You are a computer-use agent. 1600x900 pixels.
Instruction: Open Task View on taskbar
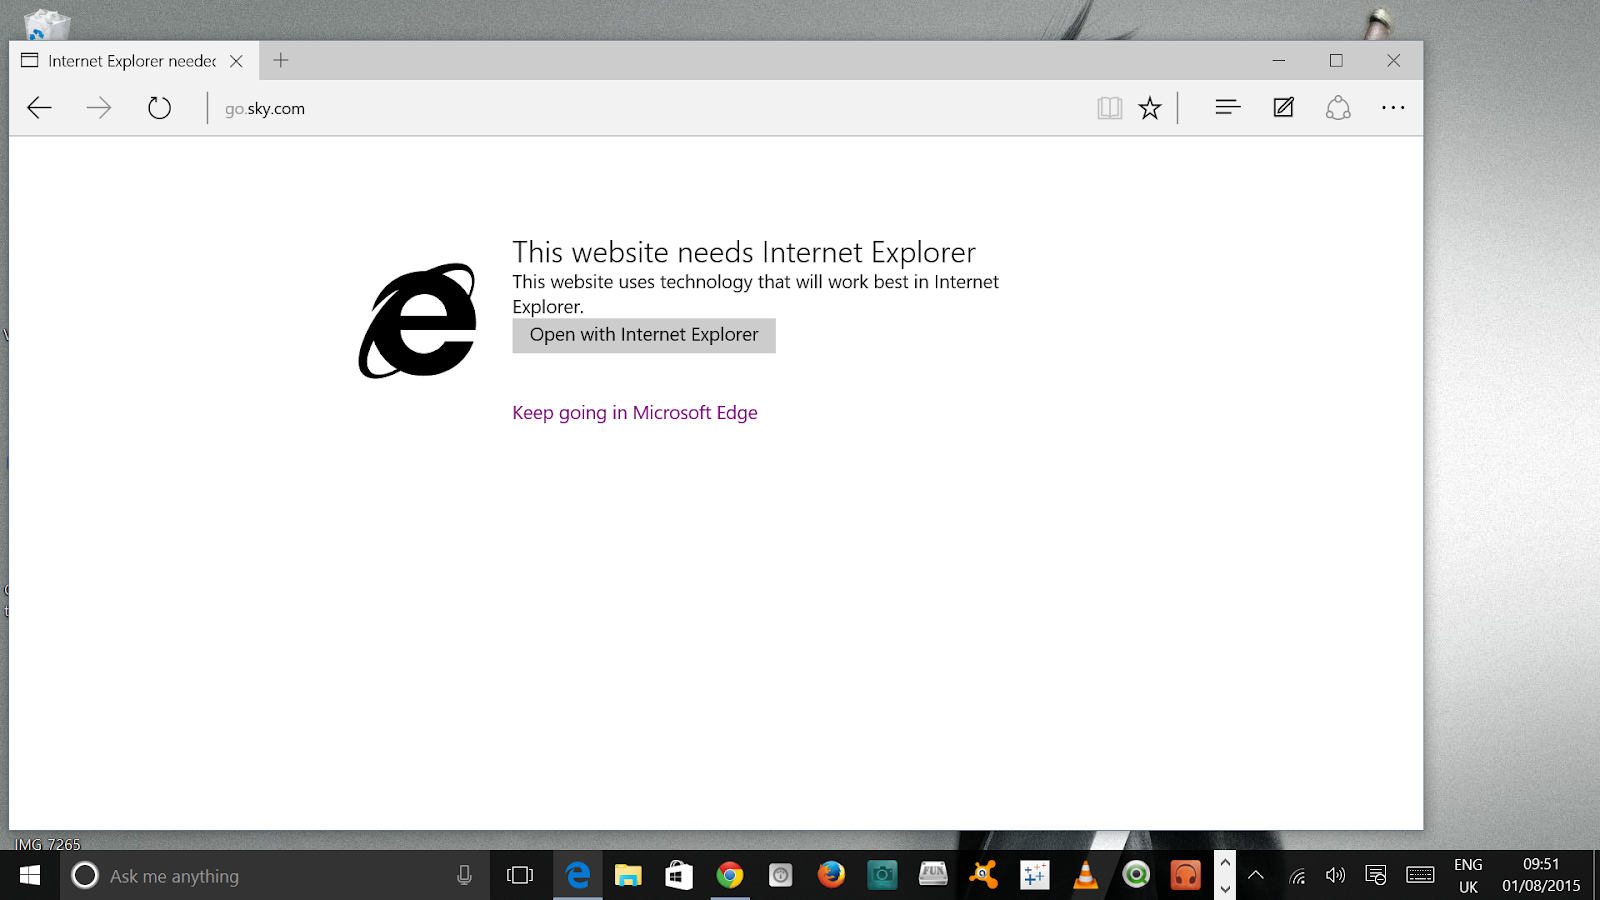520,876
